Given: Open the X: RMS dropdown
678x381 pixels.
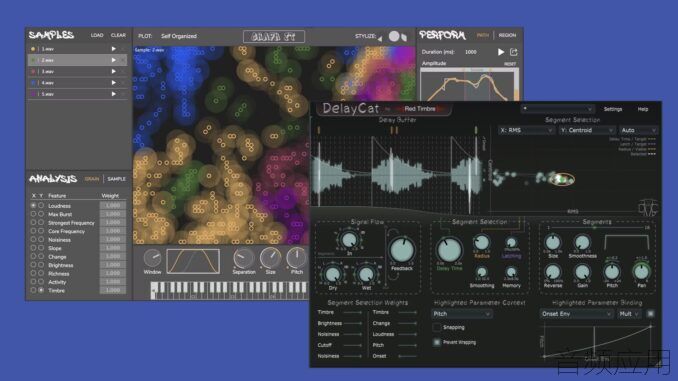Looking at the screenshot, I should tap(526, 130).
